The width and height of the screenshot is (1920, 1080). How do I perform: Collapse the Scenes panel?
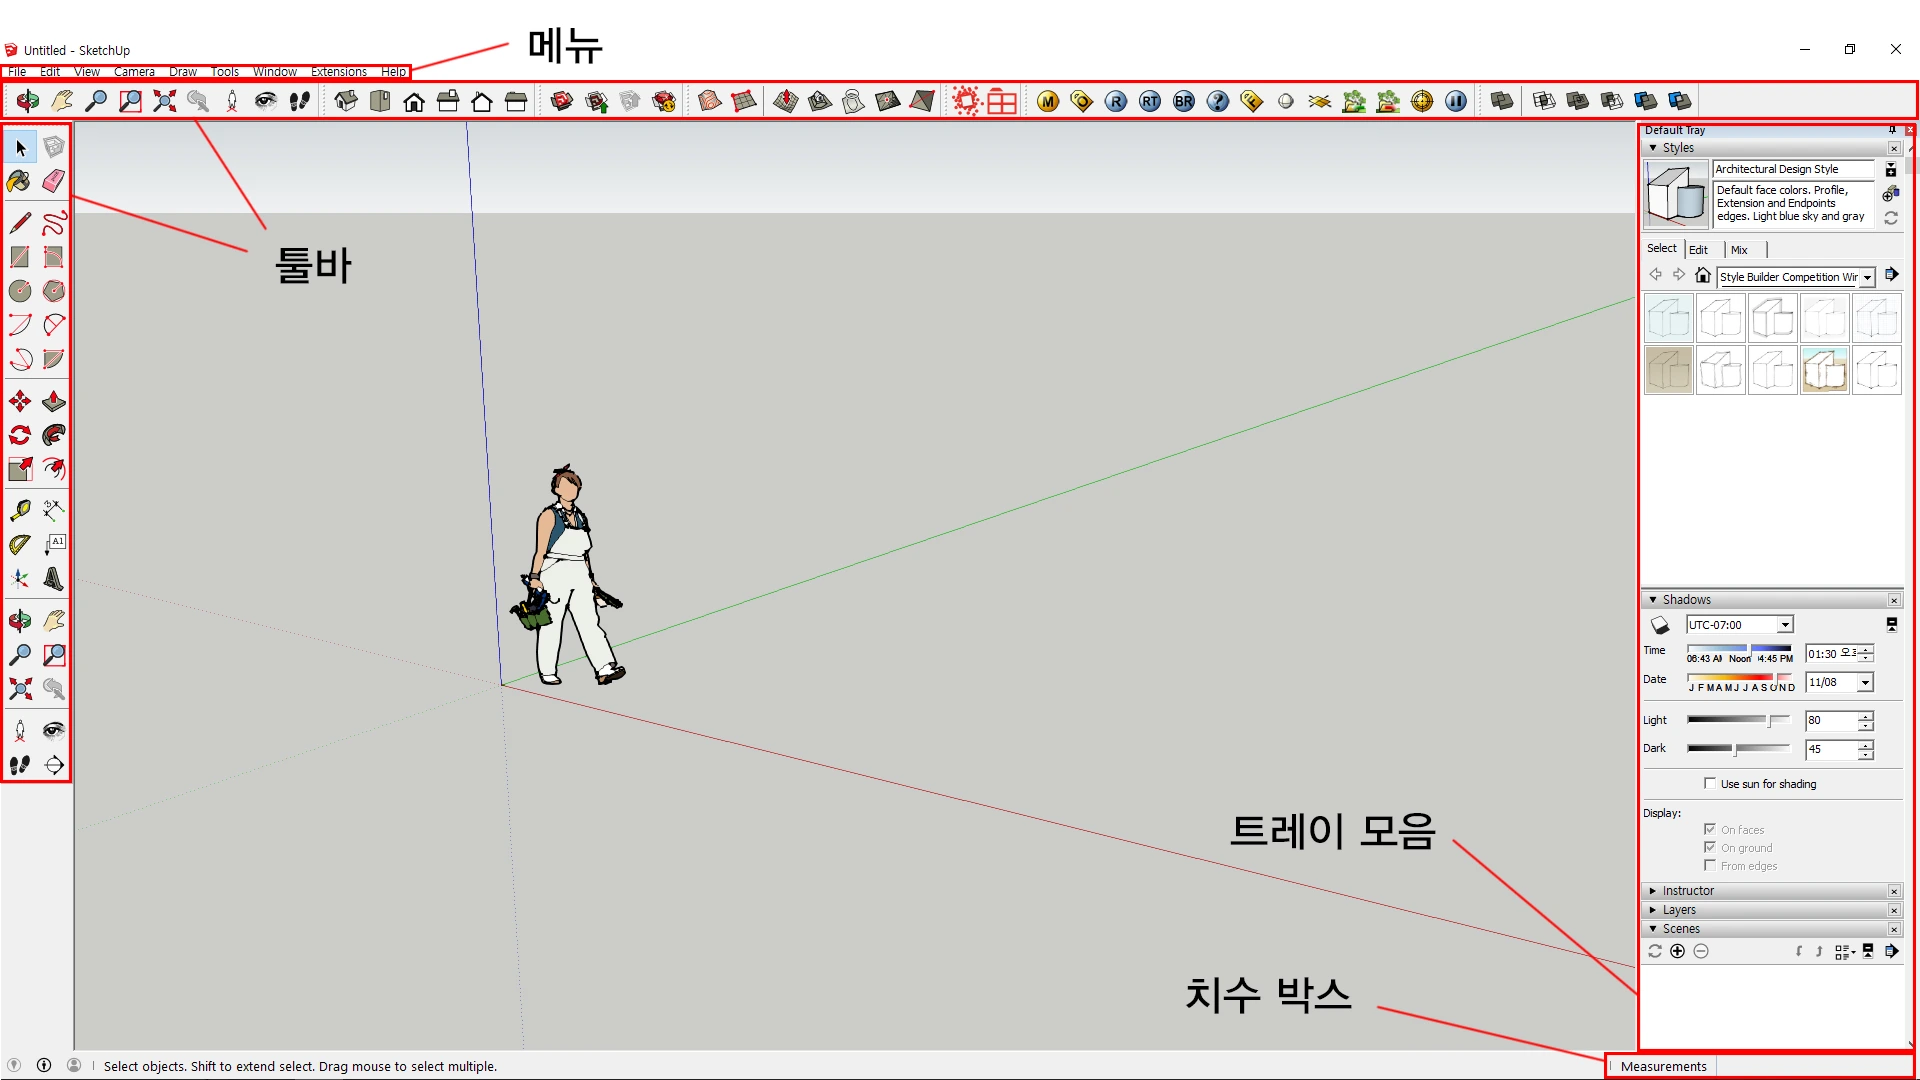(x=1653, y=929)
